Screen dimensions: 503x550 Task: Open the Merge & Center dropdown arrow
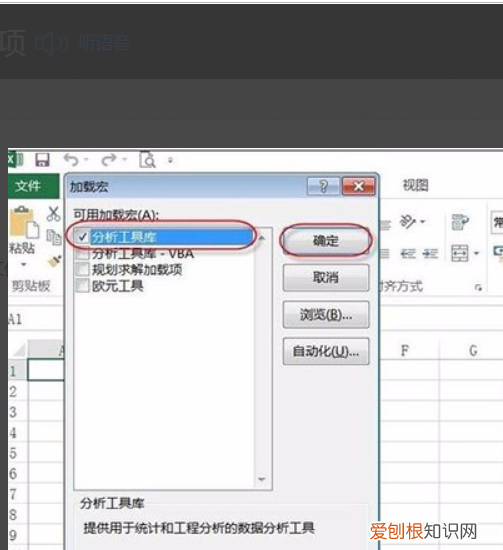(x=476, y=253)
